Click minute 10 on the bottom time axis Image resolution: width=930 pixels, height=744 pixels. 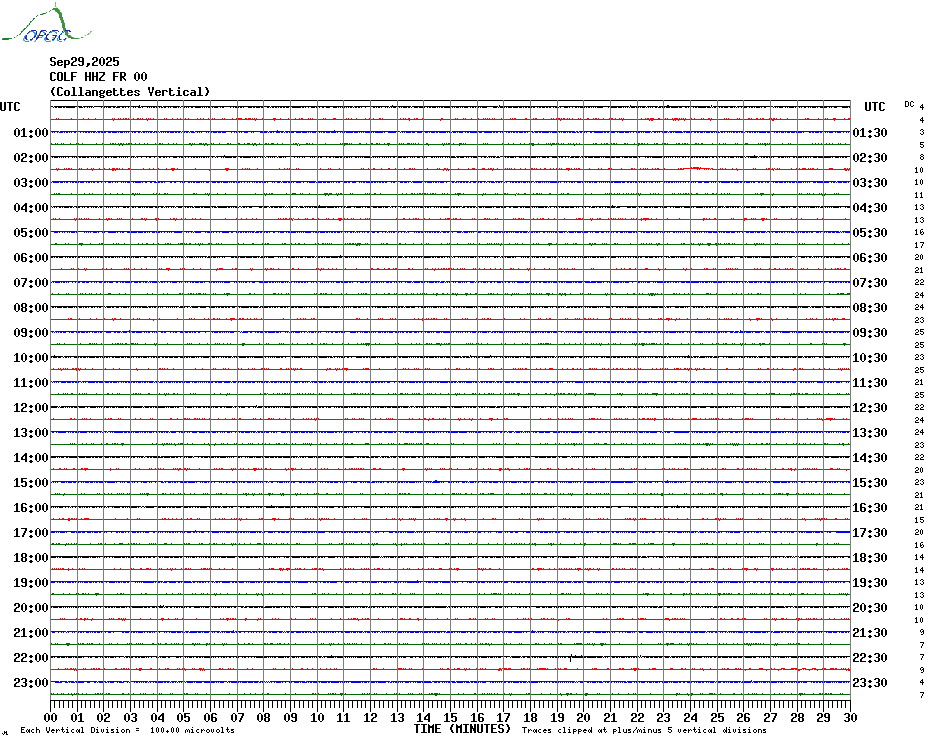coord(317,717)
